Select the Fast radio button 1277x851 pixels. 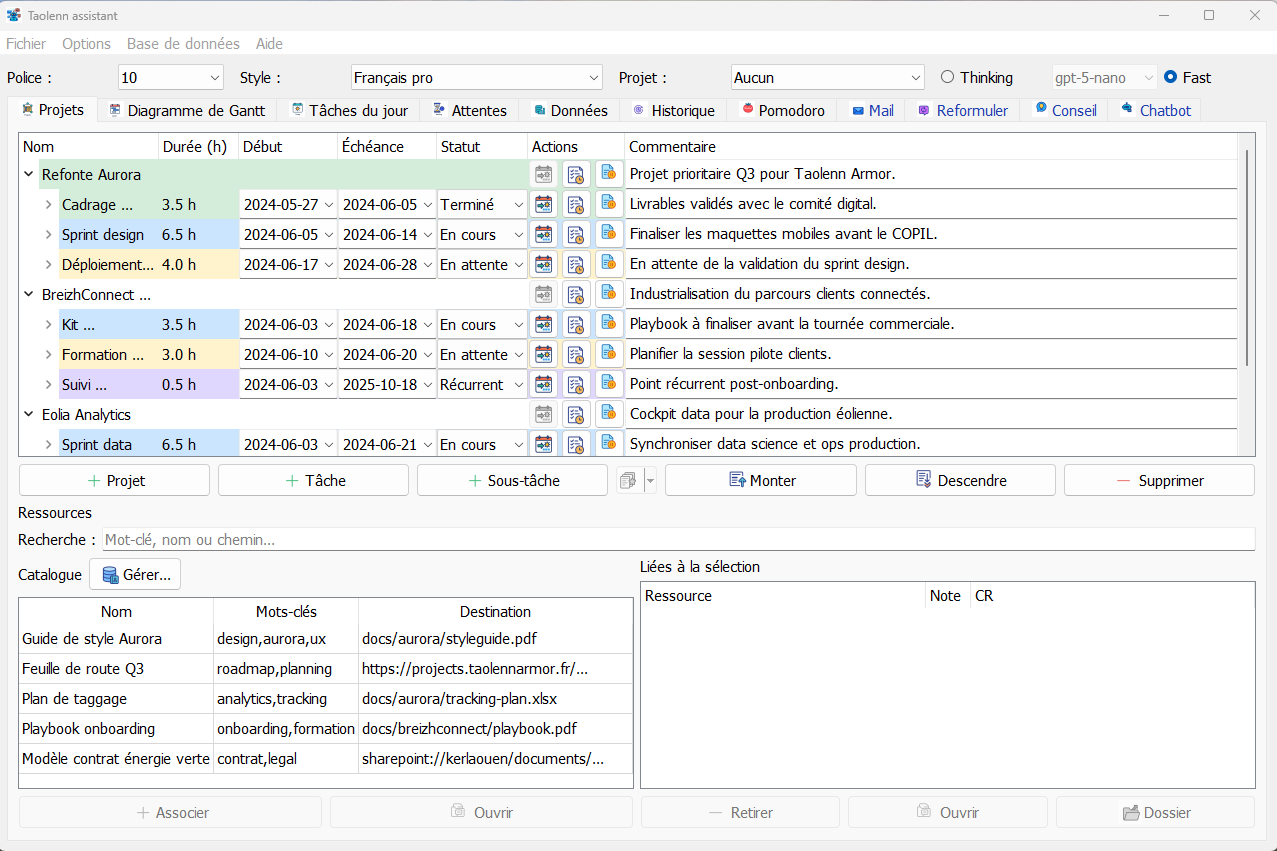coord(1170,78)
